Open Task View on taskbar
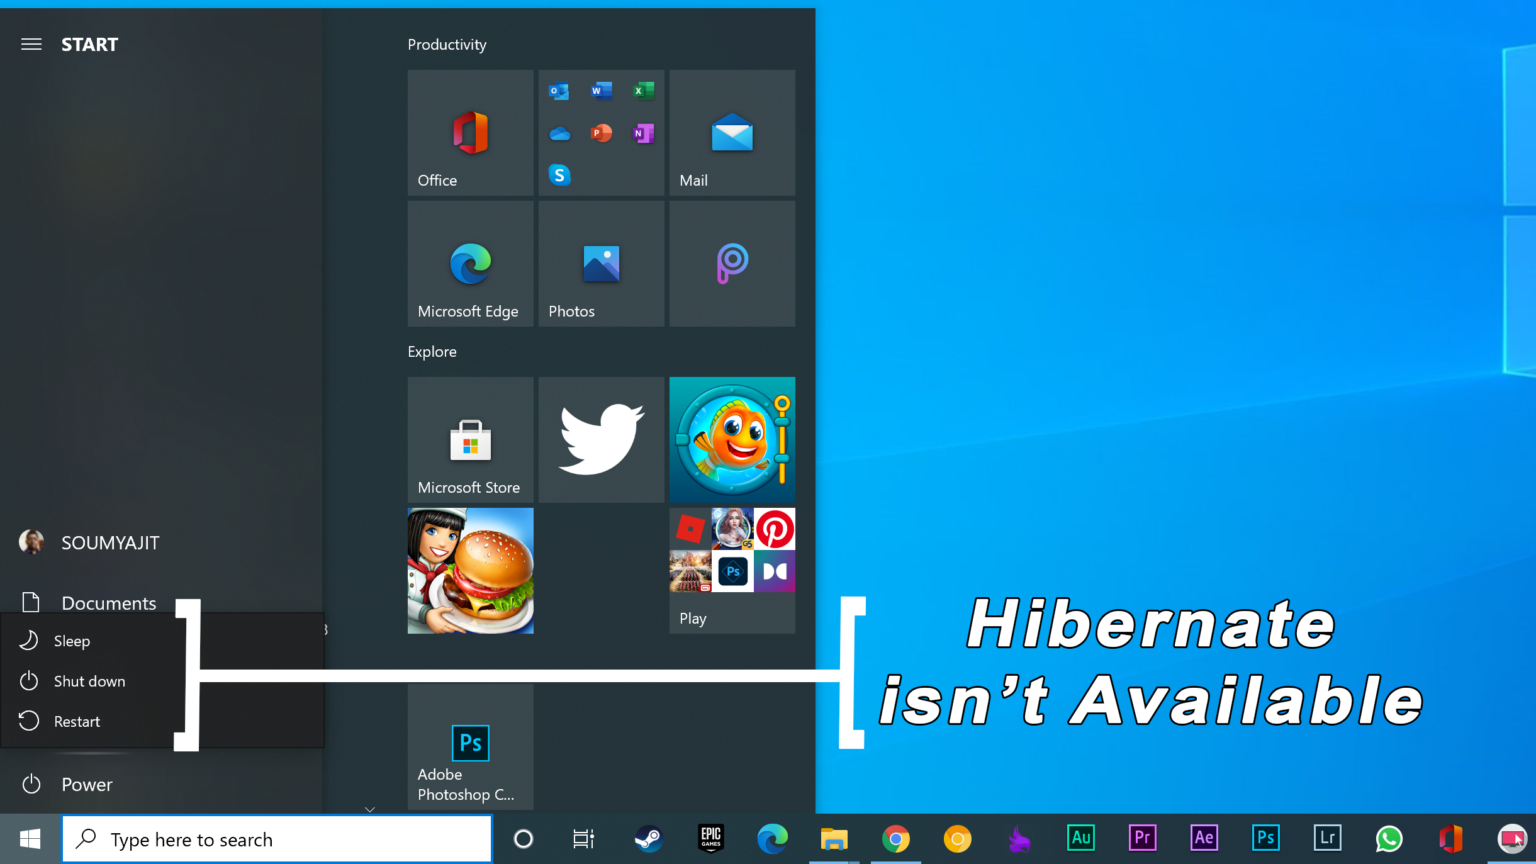The height and width of the screenshot is (864, 1536). pos(584,839)
